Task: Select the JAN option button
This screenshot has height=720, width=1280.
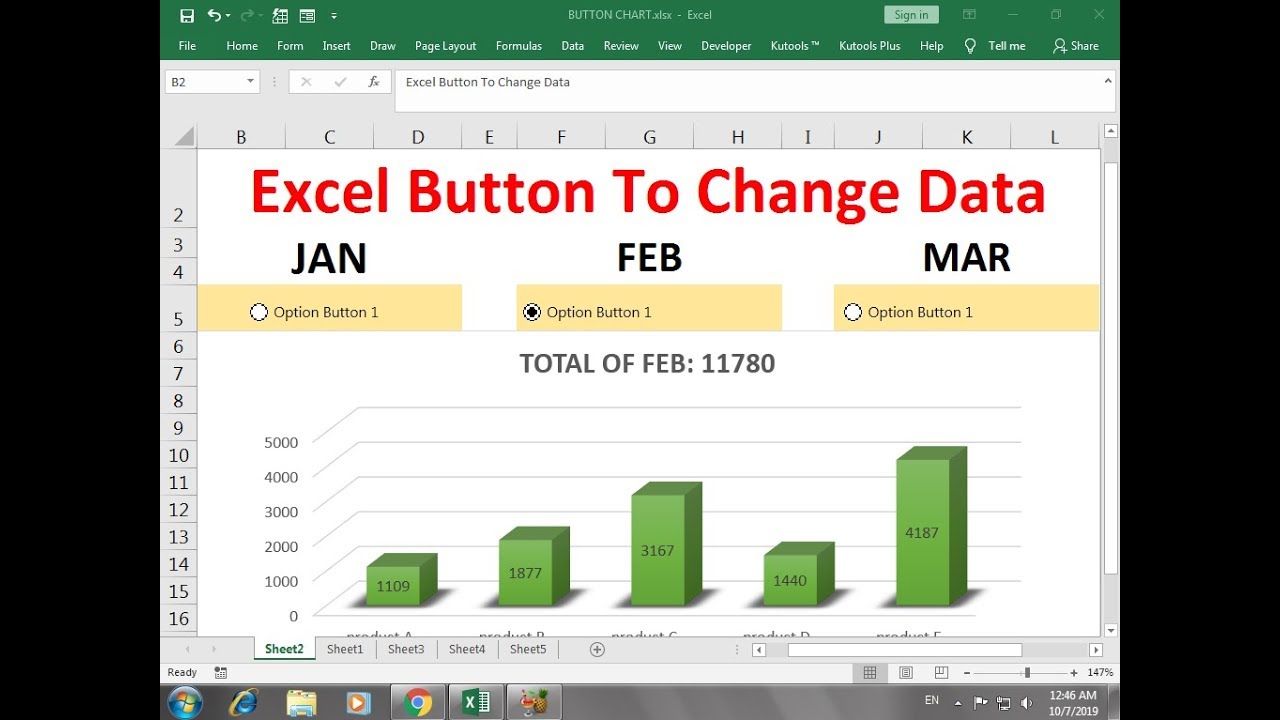Action: (259, 312)
